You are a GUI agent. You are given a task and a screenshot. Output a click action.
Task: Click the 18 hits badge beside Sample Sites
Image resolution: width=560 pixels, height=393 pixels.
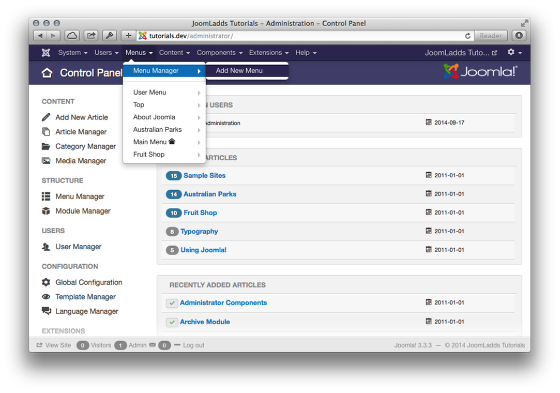[174, 175]
